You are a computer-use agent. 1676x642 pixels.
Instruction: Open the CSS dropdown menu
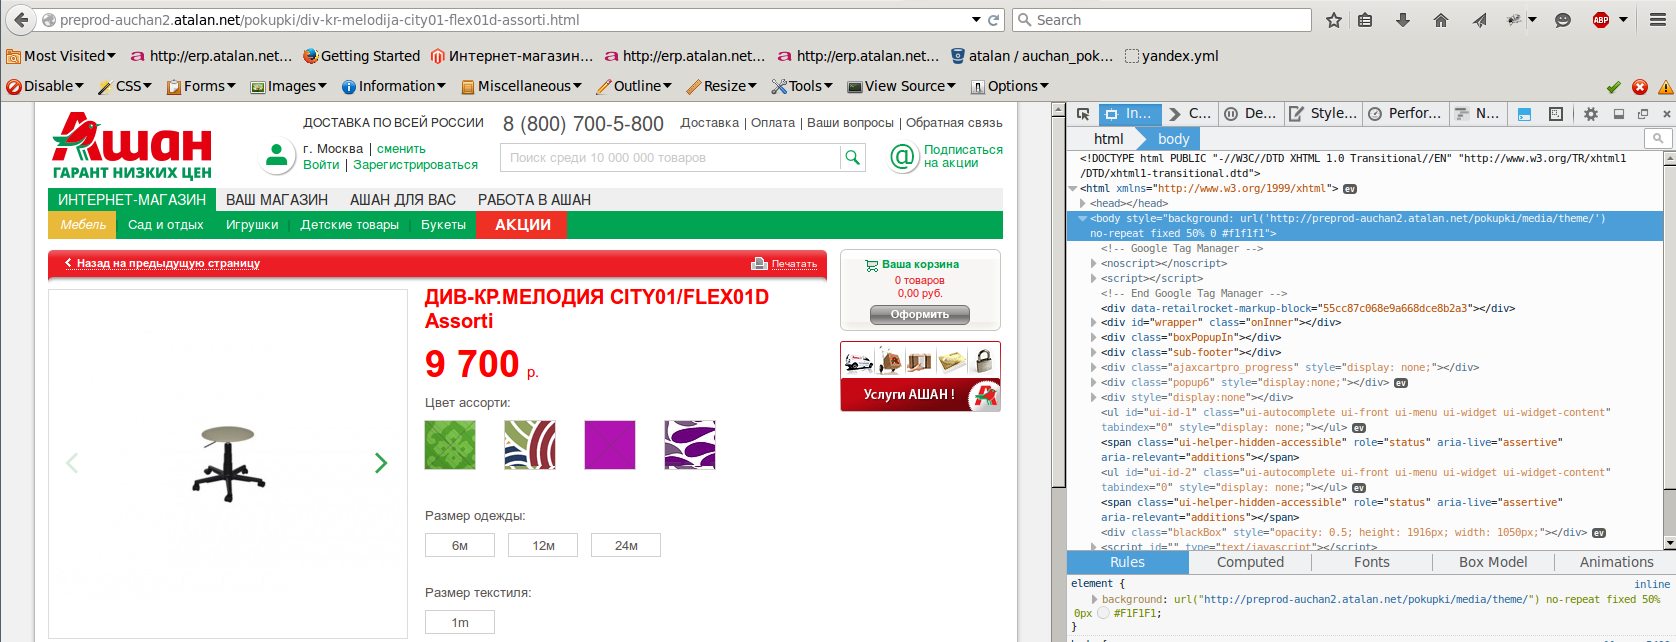point(125,86)
